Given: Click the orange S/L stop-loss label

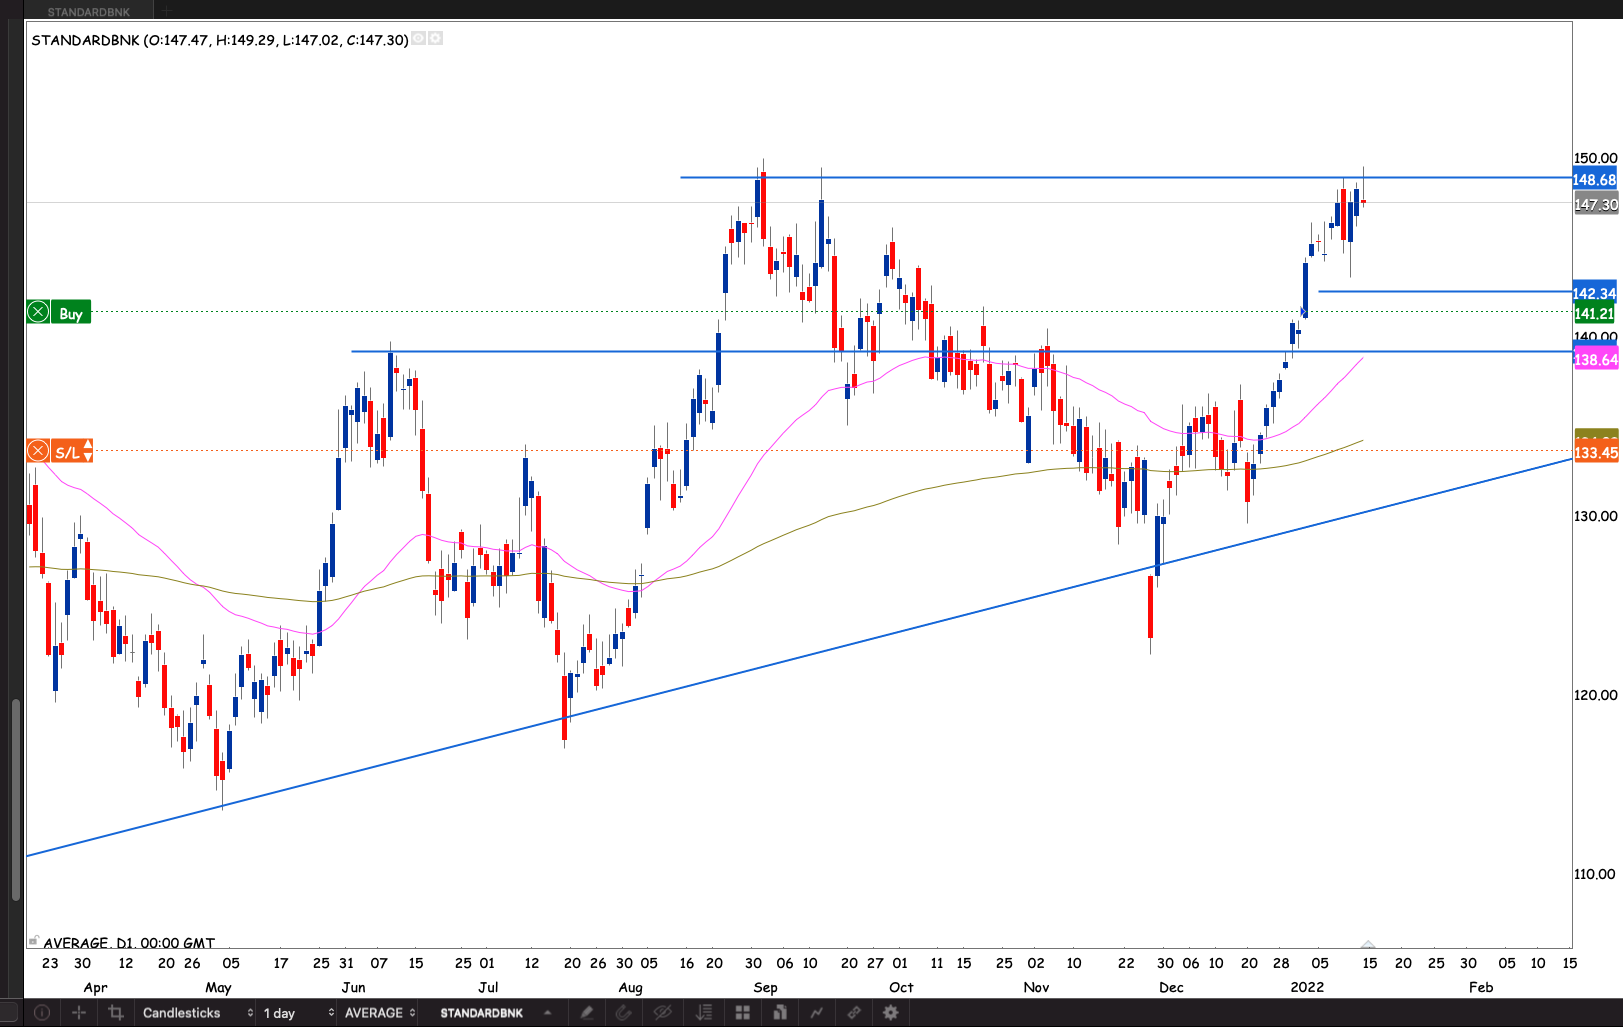Looking at the screenshot, I should (x=68, y=452).
